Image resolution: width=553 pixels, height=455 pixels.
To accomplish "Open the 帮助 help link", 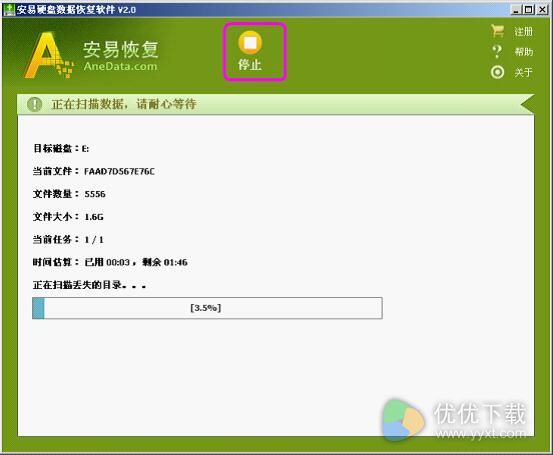I will coord(524,52).
